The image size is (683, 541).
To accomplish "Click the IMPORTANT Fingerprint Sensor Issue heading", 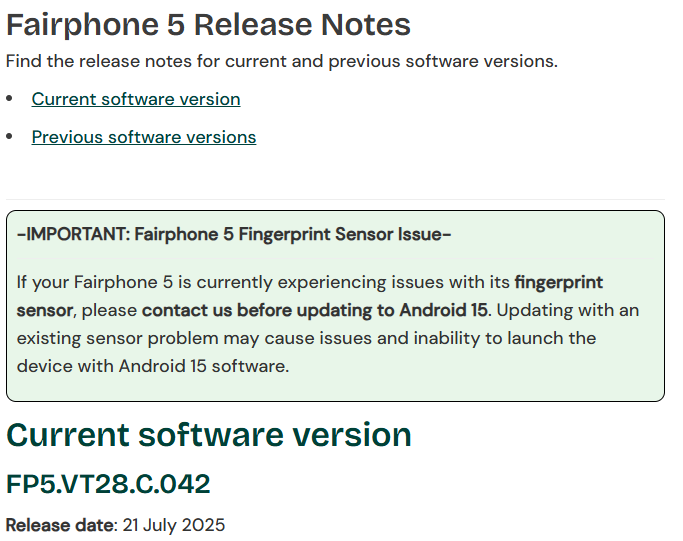I will [234, 235].
